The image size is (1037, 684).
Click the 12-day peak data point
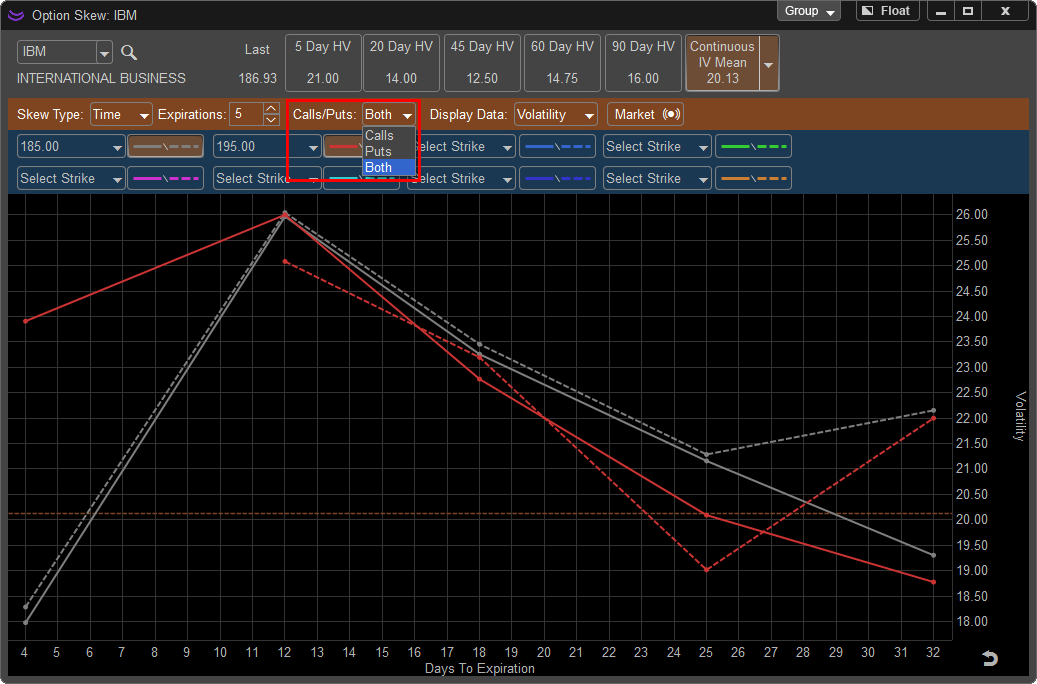(285, 214)
